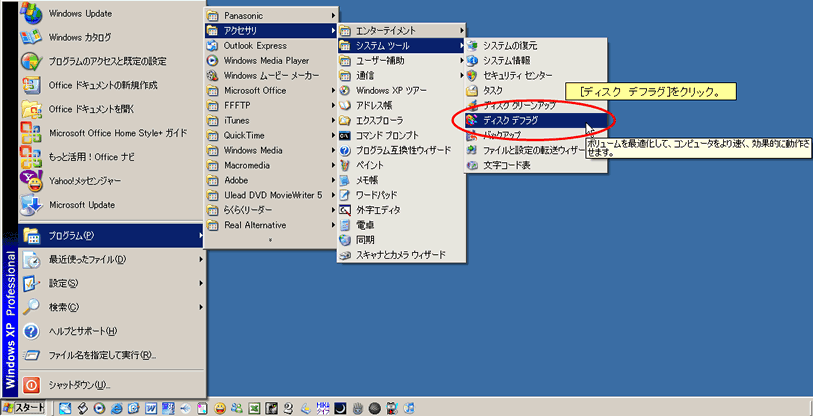
Task: Open ファイル名を指定して実行(R)
Action: click(x=111, y=355)
